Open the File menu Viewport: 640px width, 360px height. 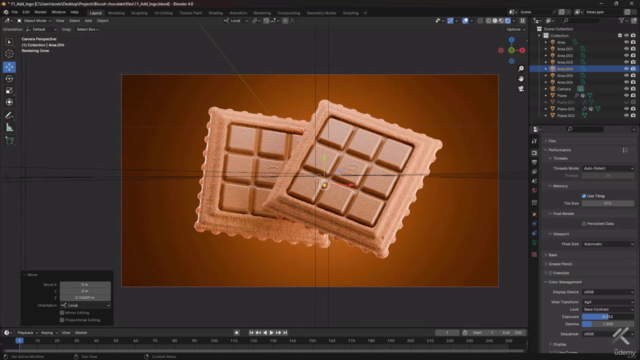click(15, 12)
